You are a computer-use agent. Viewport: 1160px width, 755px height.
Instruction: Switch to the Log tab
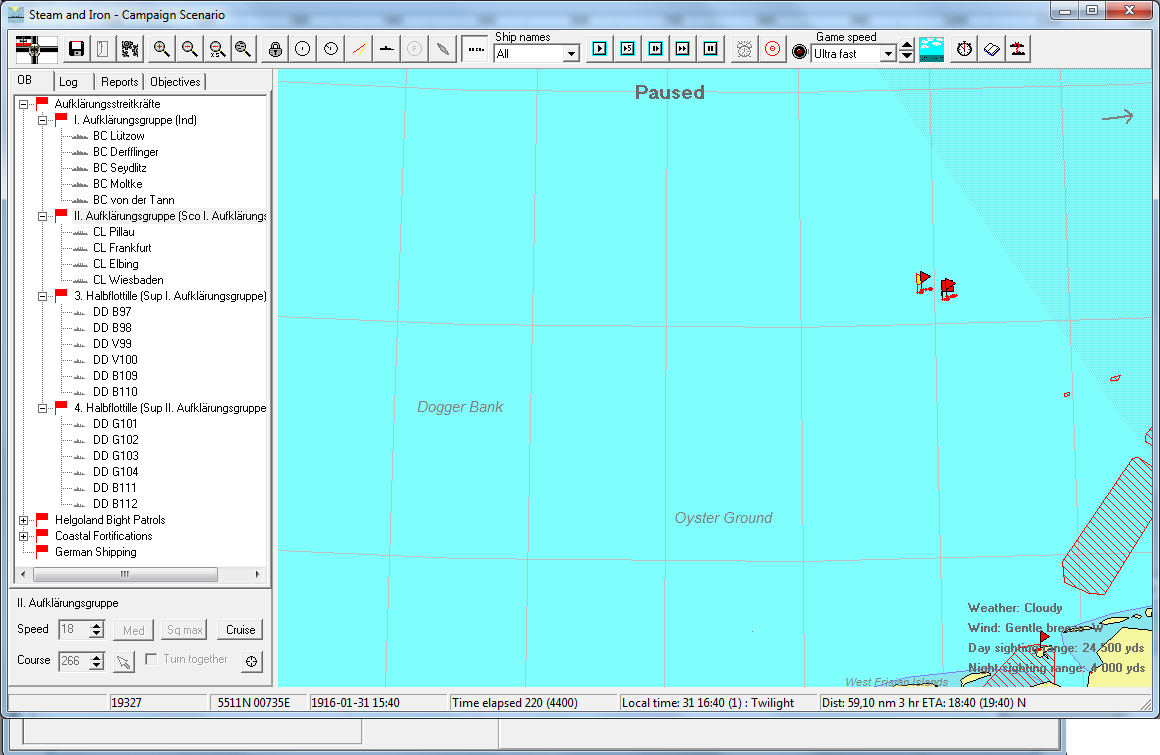coord(73,82)
